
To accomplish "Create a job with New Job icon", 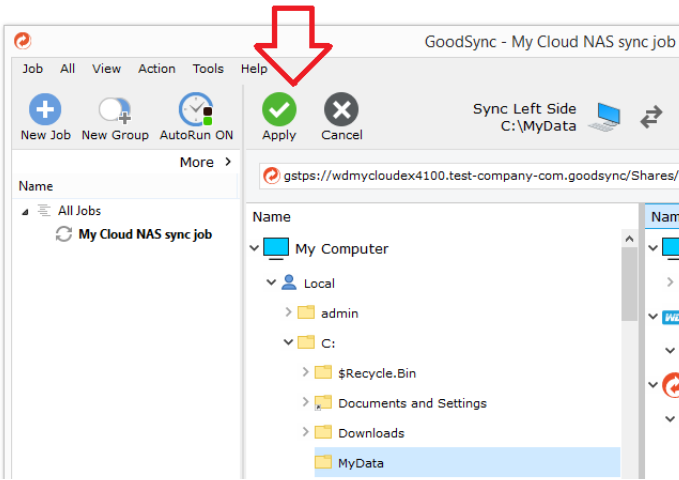I will 45,110.
